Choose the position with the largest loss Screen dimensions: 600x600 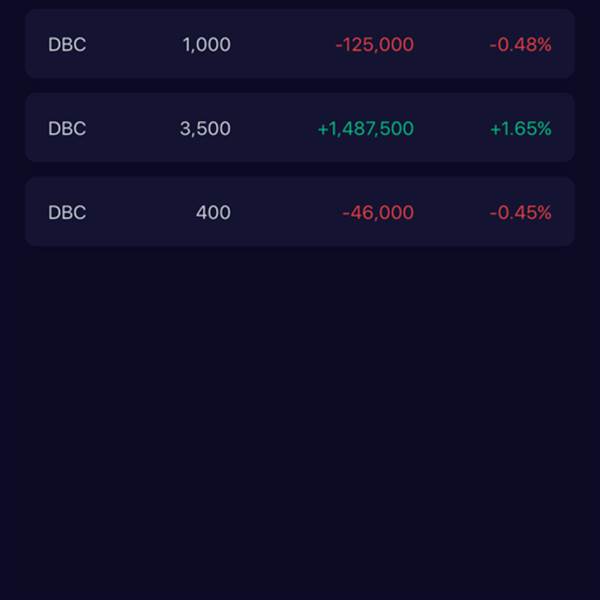(x=300, y=44)
